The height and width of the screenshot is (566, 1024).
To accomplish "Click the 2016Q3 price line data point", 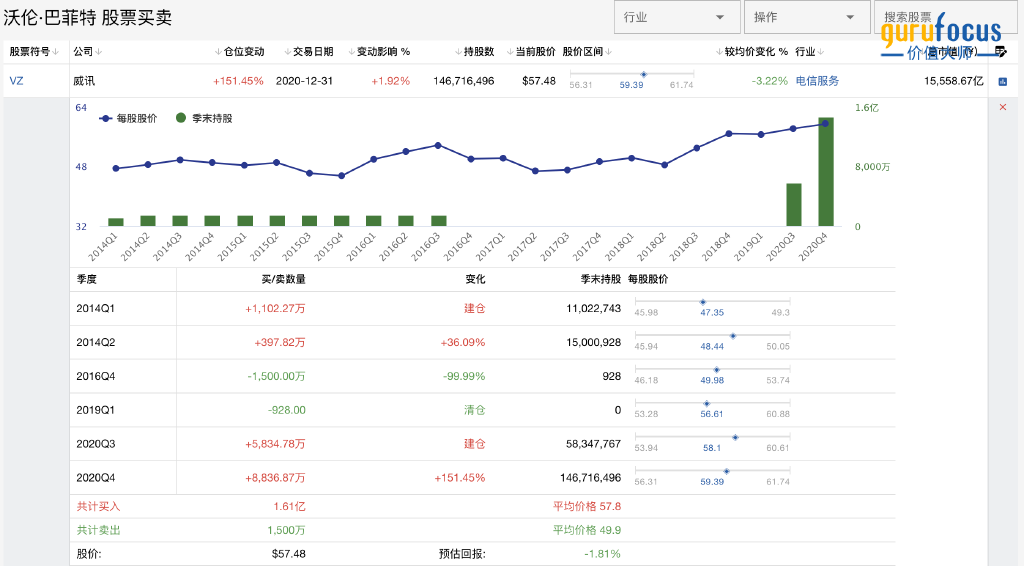I will tap(438, 146).
